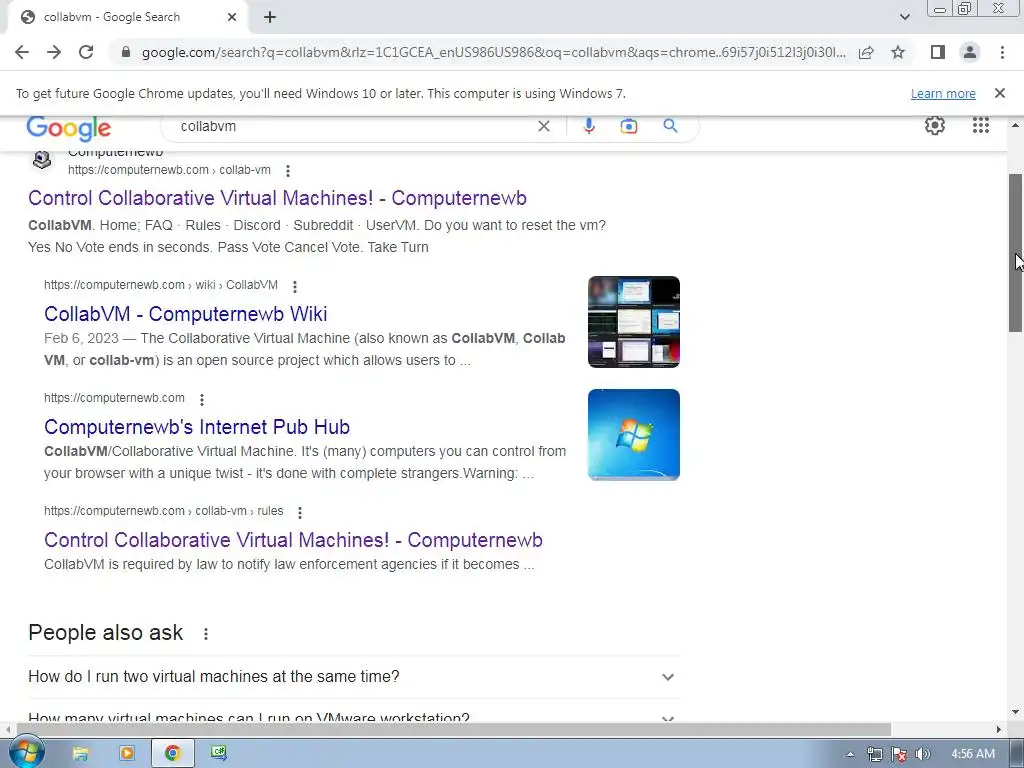Viewport: 1024px width, 768px height.
Task: Click the scrollbar up arrow
Action: (1016, 125)
